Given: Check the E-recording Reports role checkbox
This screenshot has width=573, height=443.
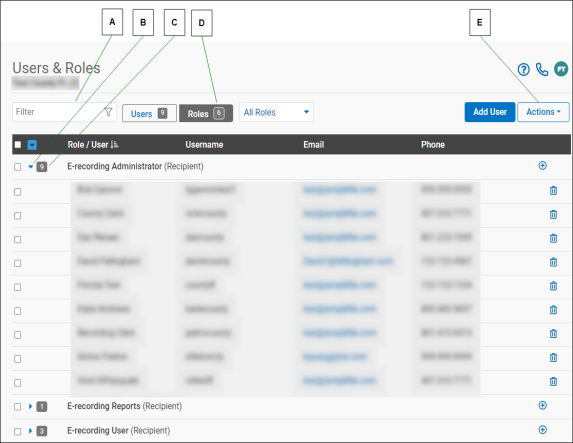Looking at the screenshot, I should click(x=18, y=407).
